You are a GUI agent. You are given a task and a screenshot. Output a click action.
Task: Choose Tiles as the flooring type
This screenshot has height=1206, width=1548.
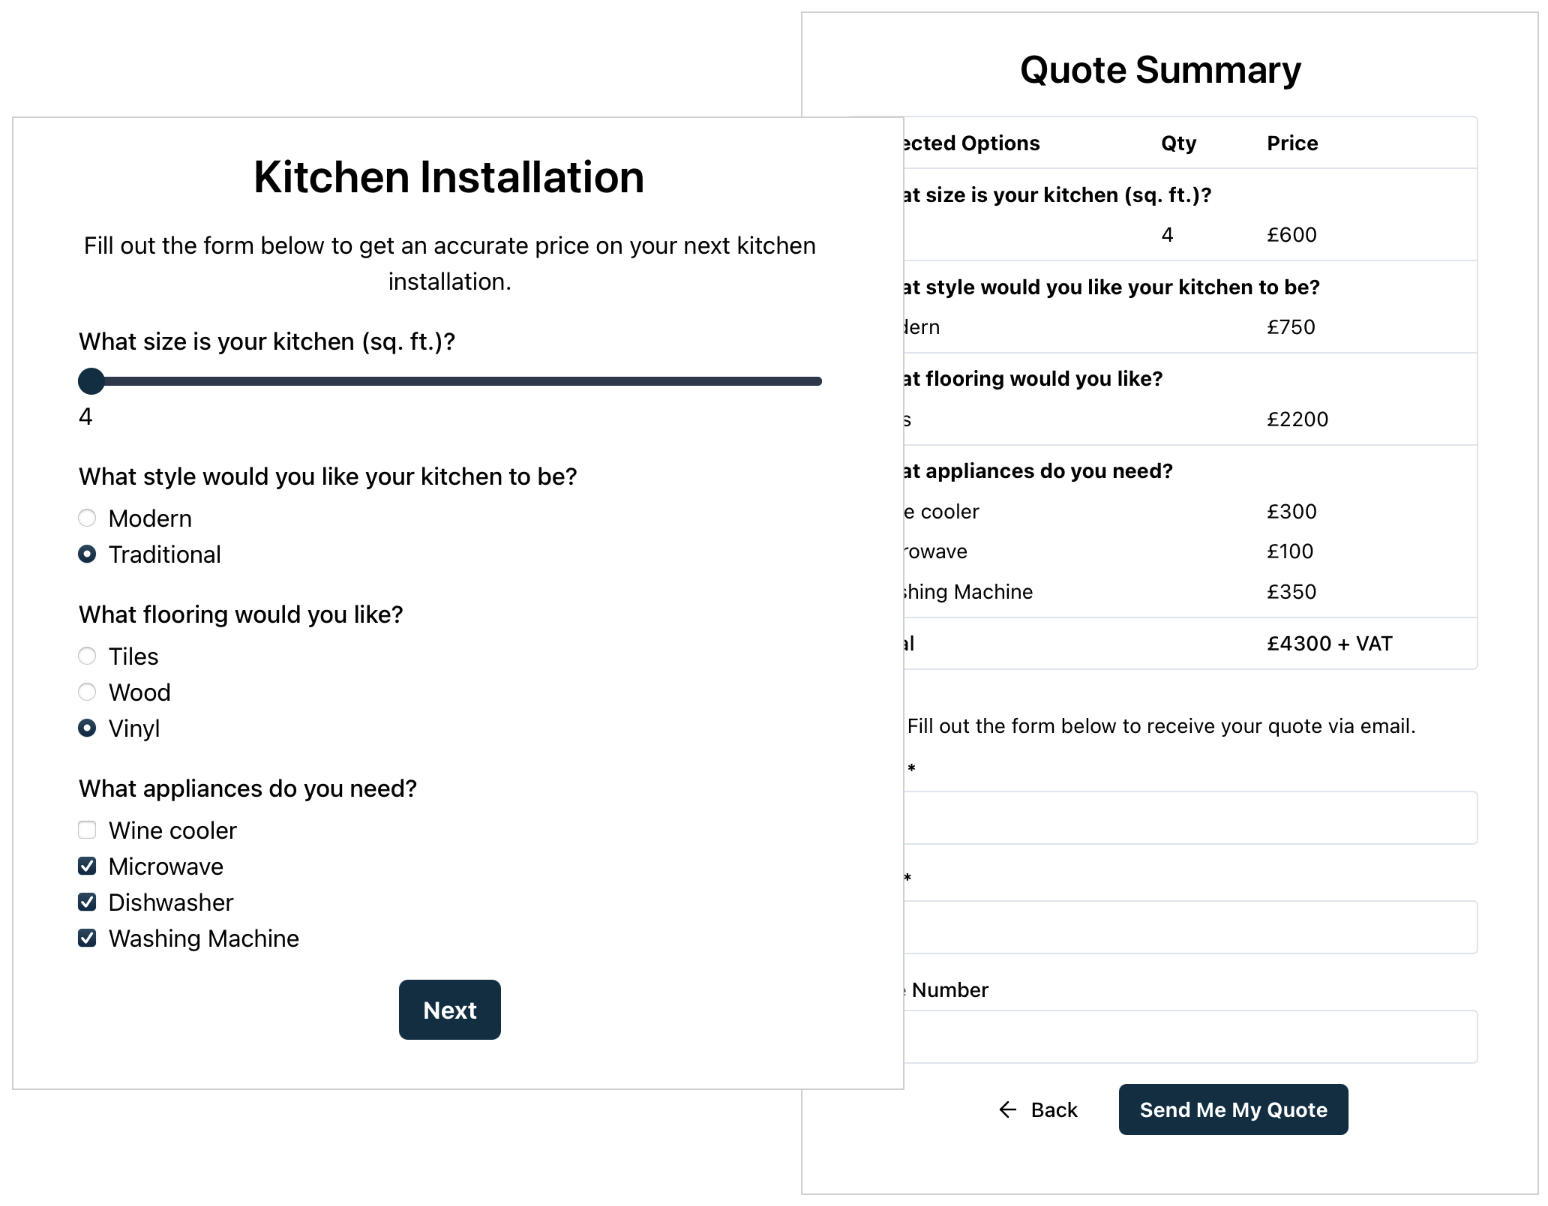coord(87,656)
